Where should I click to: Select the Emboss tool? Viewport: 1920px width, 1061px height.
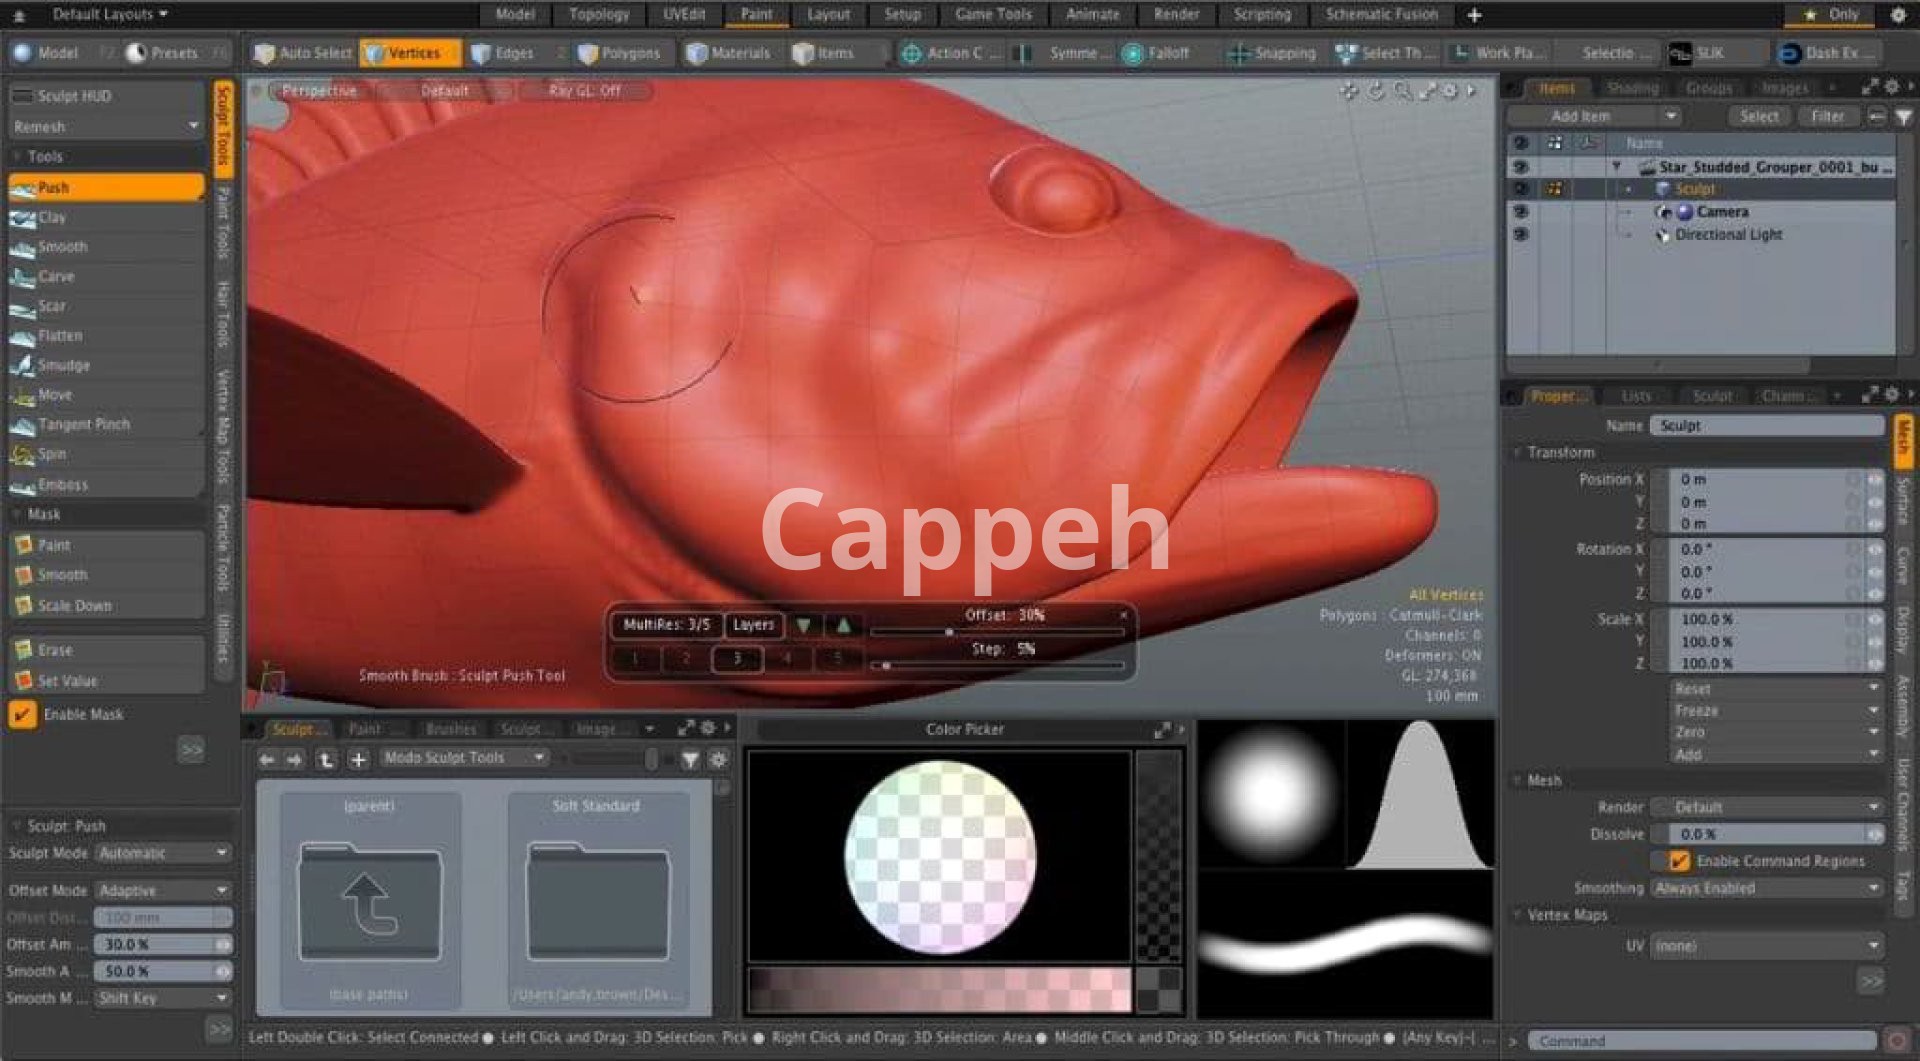(62, 485)
